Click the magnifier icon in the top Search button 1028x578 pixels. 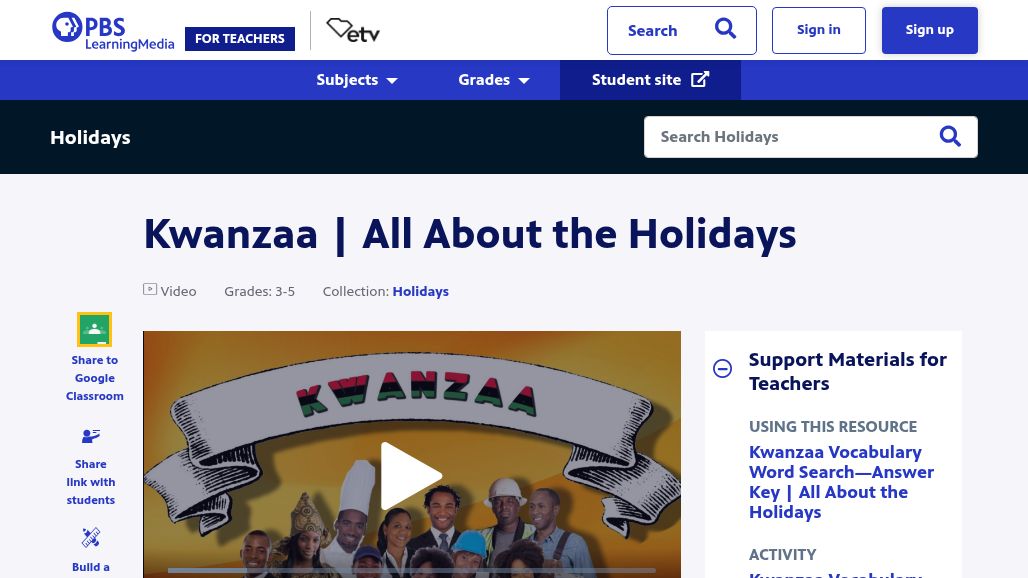click(x=725, y=29)
